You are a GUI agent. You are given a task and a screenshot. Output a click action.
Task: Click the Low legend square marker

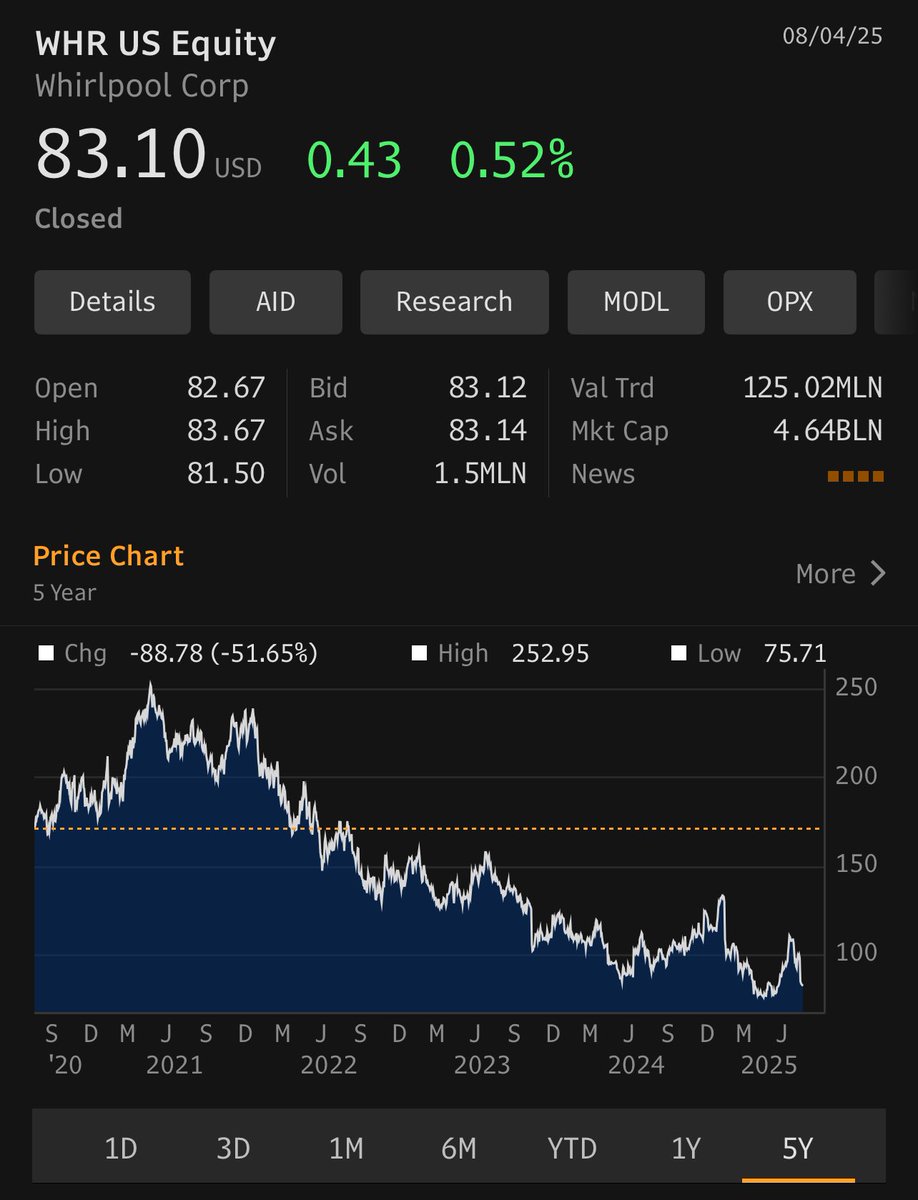click(x=679, y=654)
